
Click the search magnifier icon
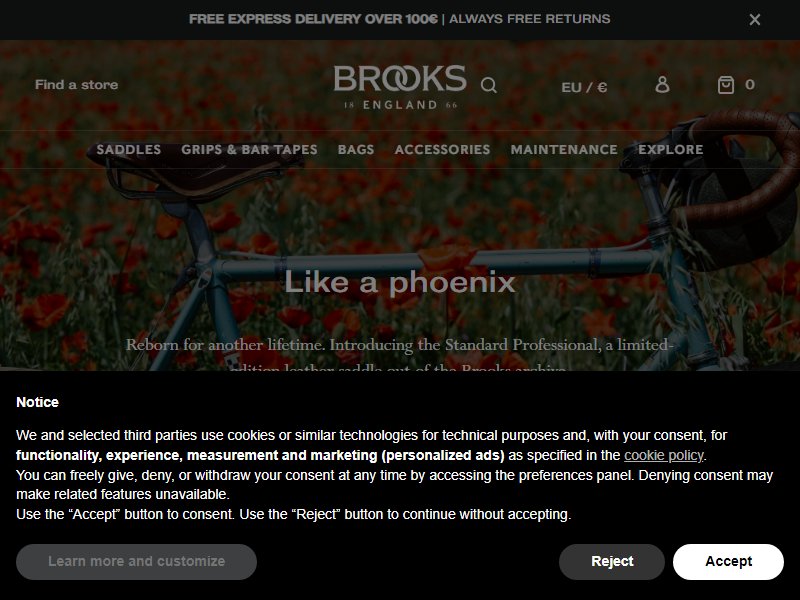point(488,85)
